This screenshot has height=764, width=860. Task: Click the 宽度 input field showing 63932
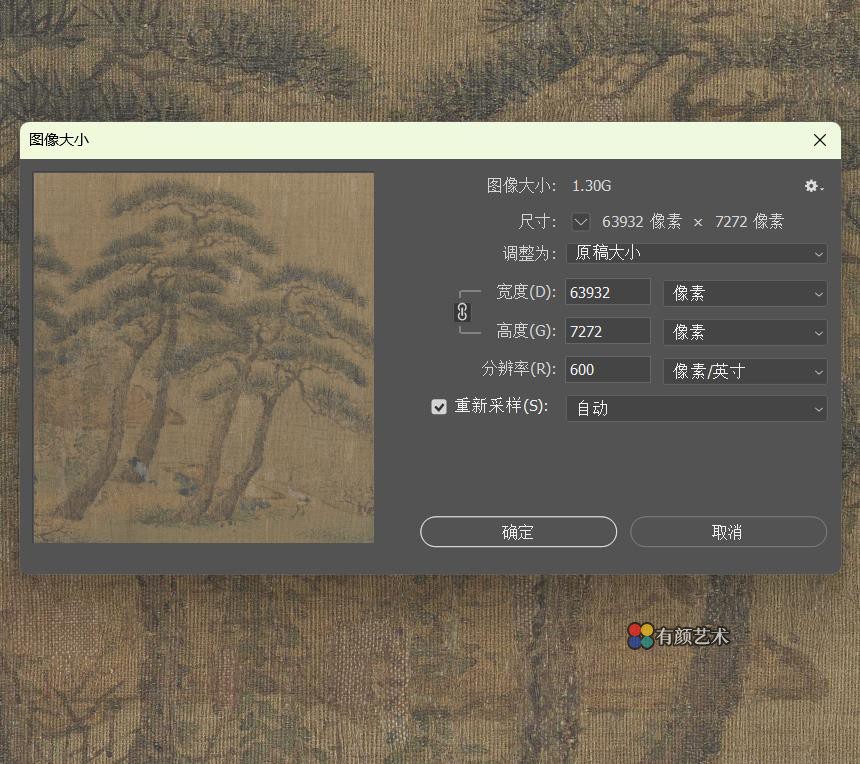(608, 292)
